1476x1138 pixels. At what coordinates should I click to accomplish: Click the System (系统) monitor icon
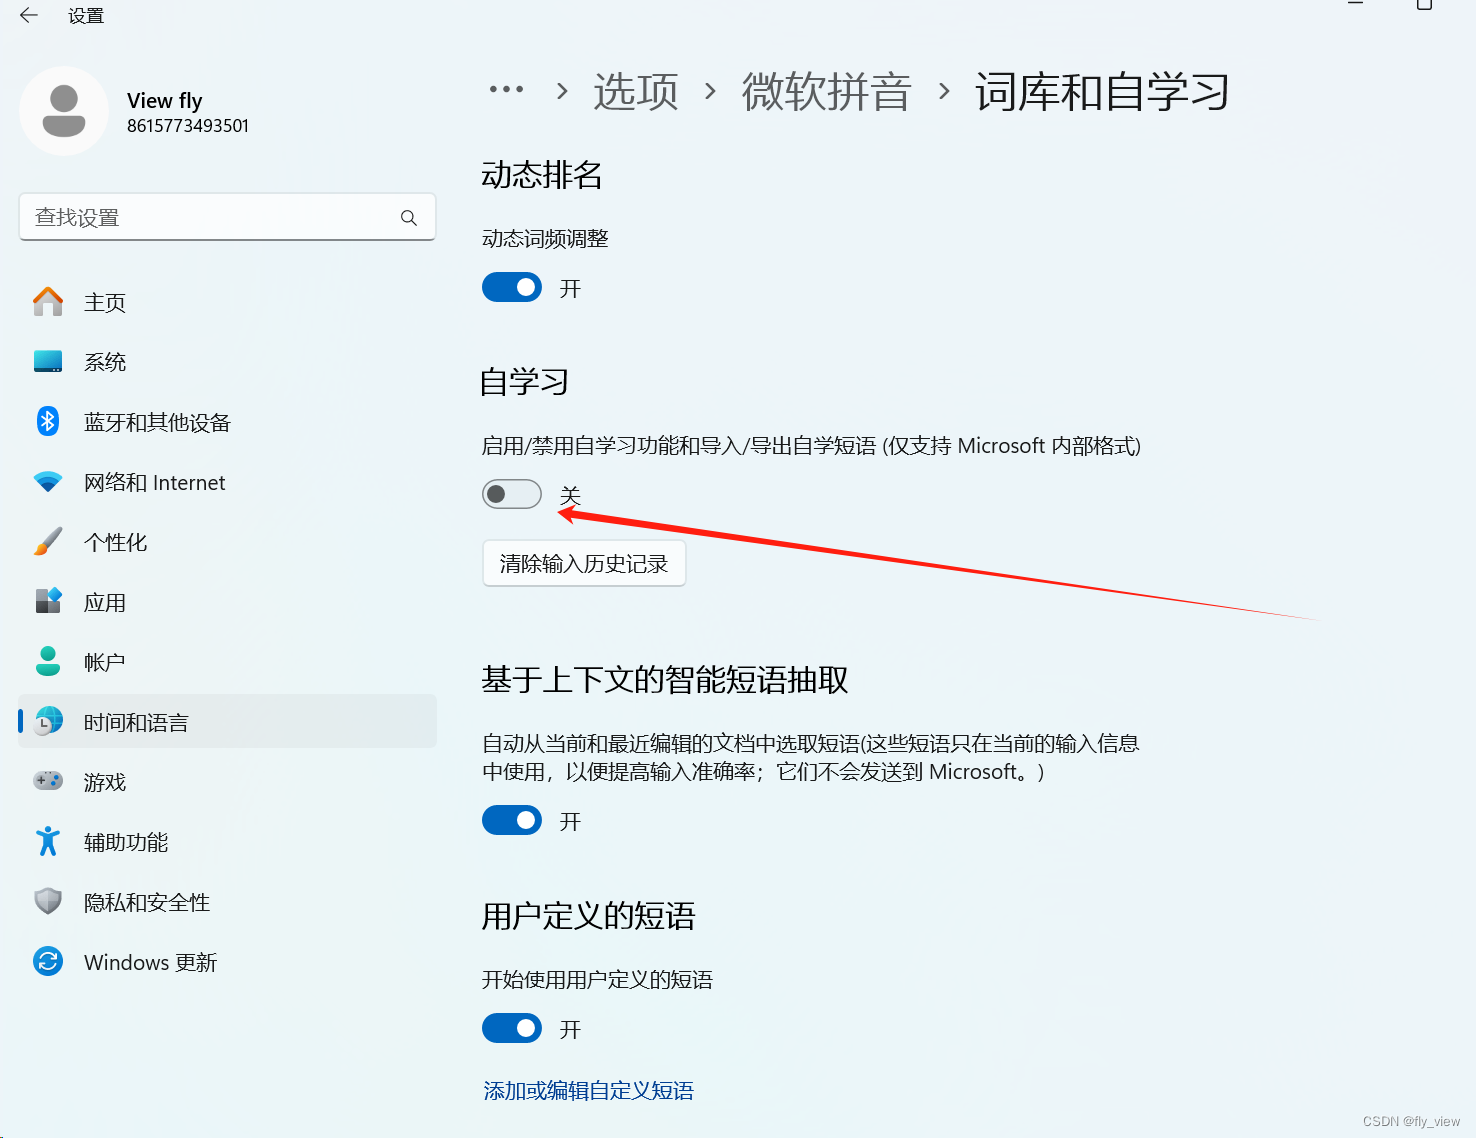click(x=48, y=362)
